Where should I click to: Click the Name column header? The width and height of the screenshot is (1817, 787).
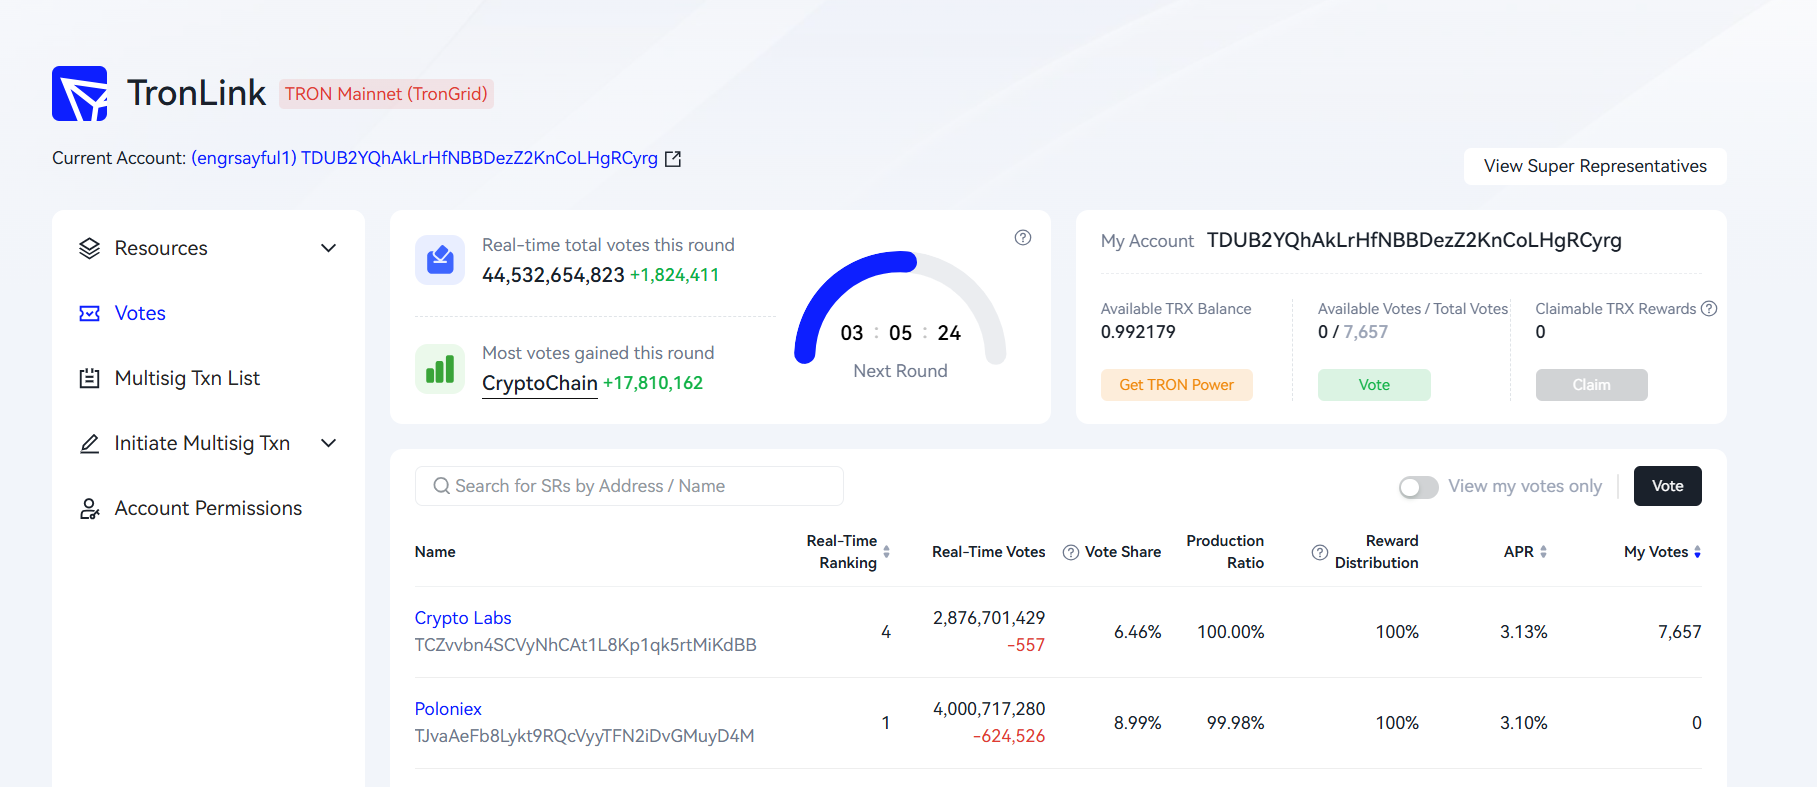coord(435,552)
